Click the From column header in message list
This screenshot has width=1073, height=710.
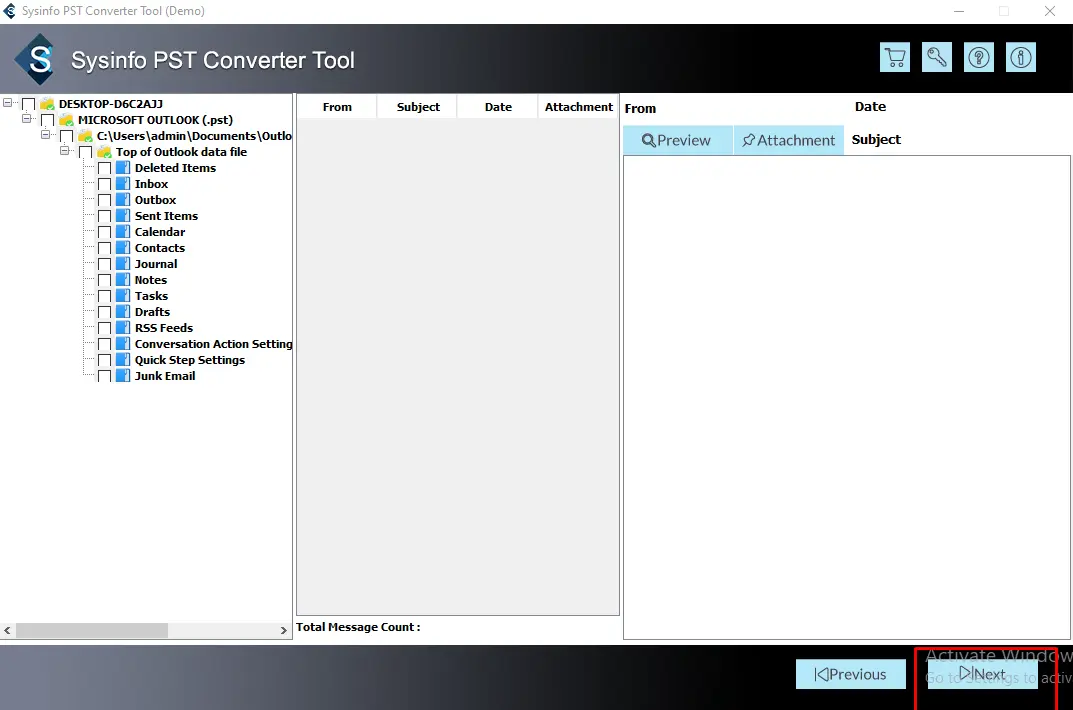(x=337, y=107)
